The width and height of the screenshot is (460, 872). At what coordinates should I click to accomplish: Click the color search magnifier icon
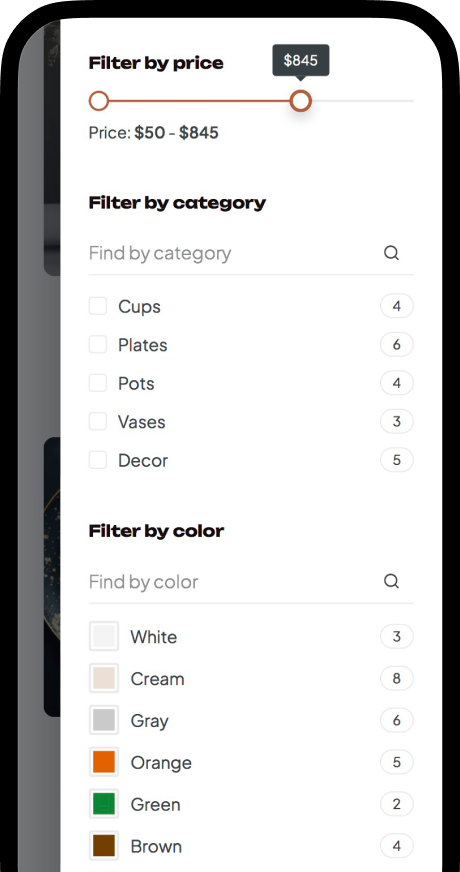coord(391,581)
